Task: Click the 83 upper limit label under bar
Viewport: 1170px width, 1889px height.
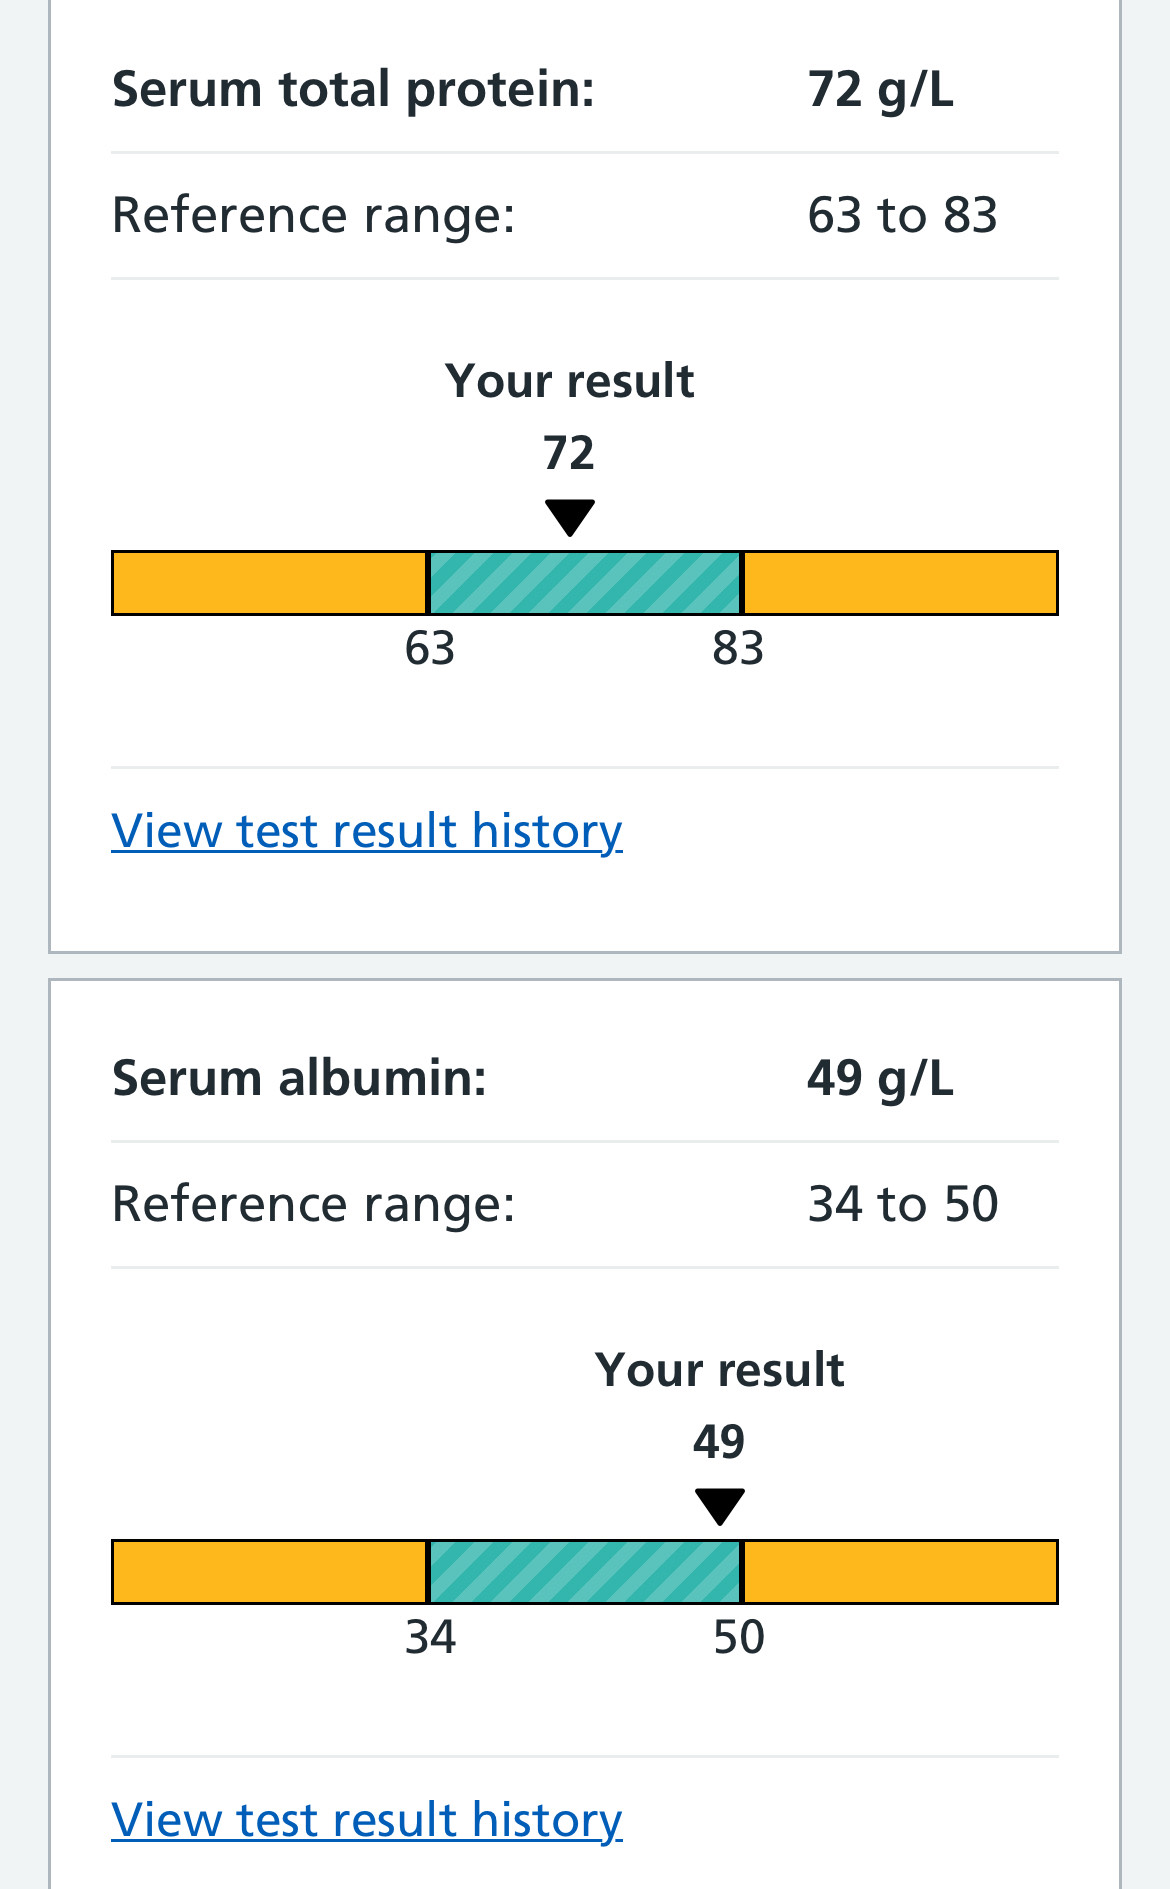Action: (x=738, y=648)
